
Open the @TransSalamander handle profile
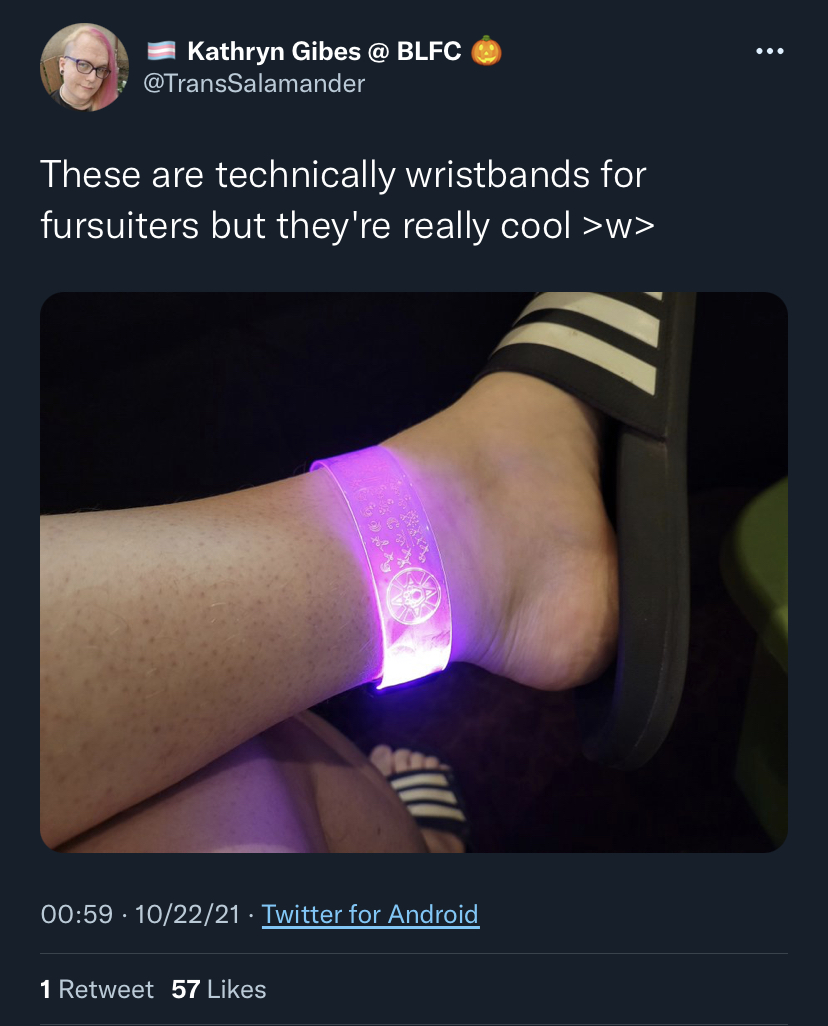(254, 83)
